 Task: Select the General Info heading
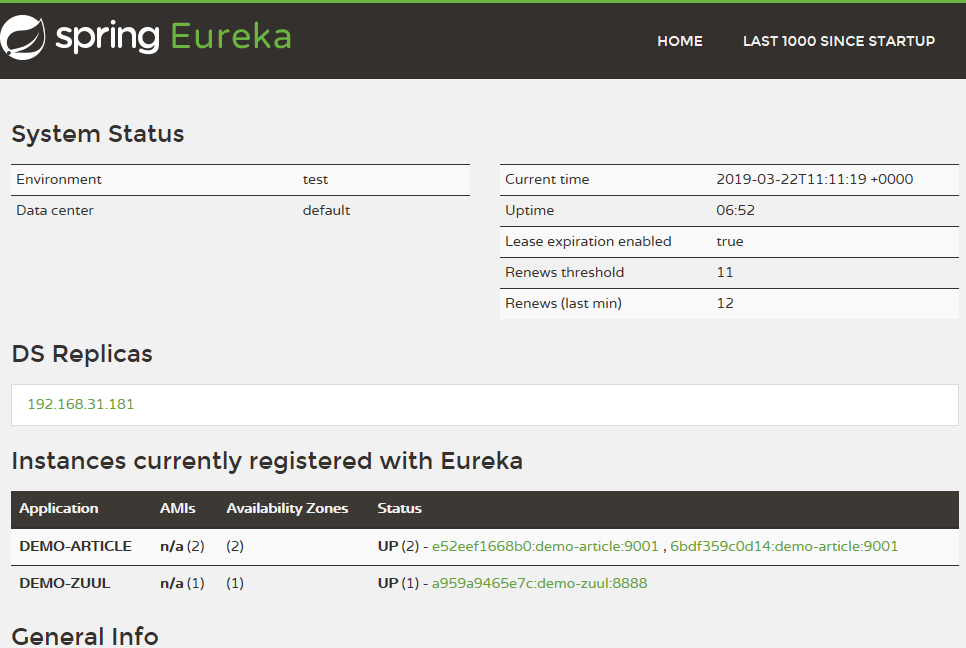point(85,636)
